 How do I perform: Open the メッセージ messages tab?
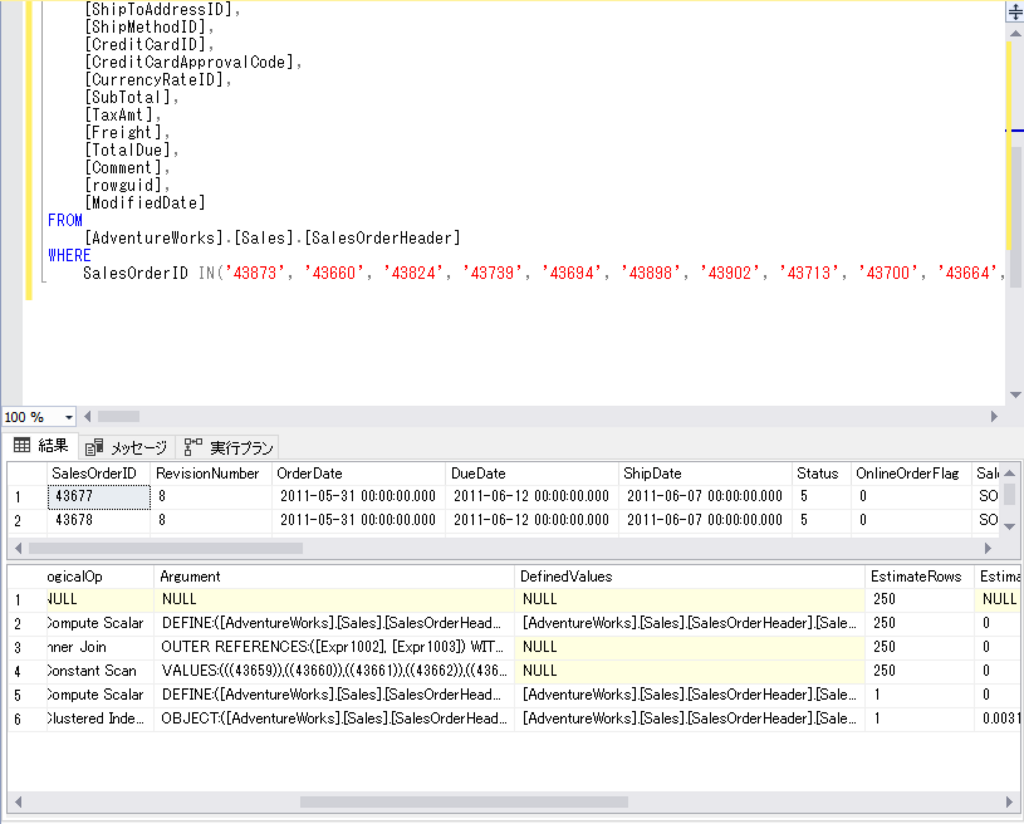(127, 447)
